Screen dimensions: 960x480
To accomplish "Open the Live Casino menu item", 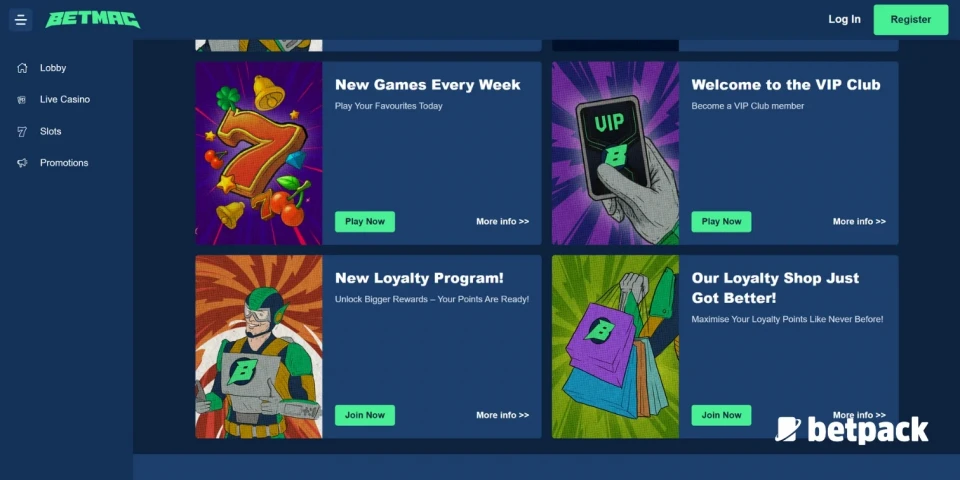I will coord(65,99).
